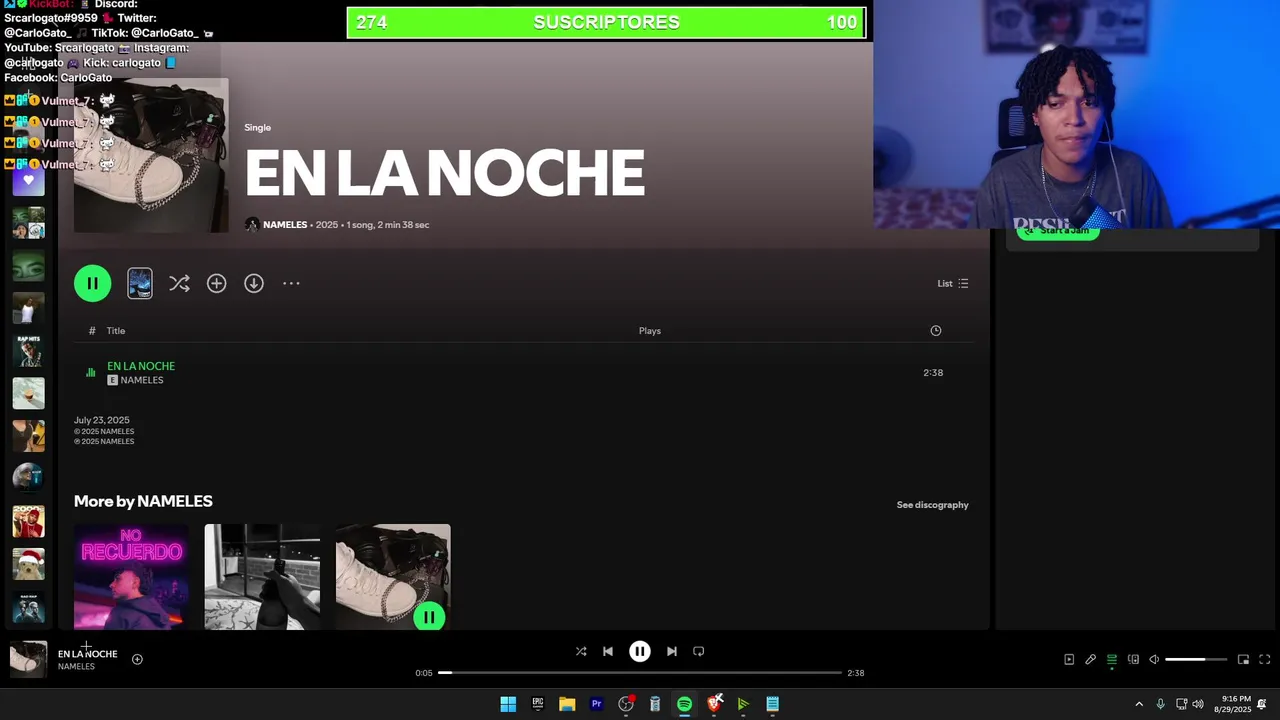Click the duration clock column header
The height and width of the screenshot is (720, 1280).
tap(936, 330)
